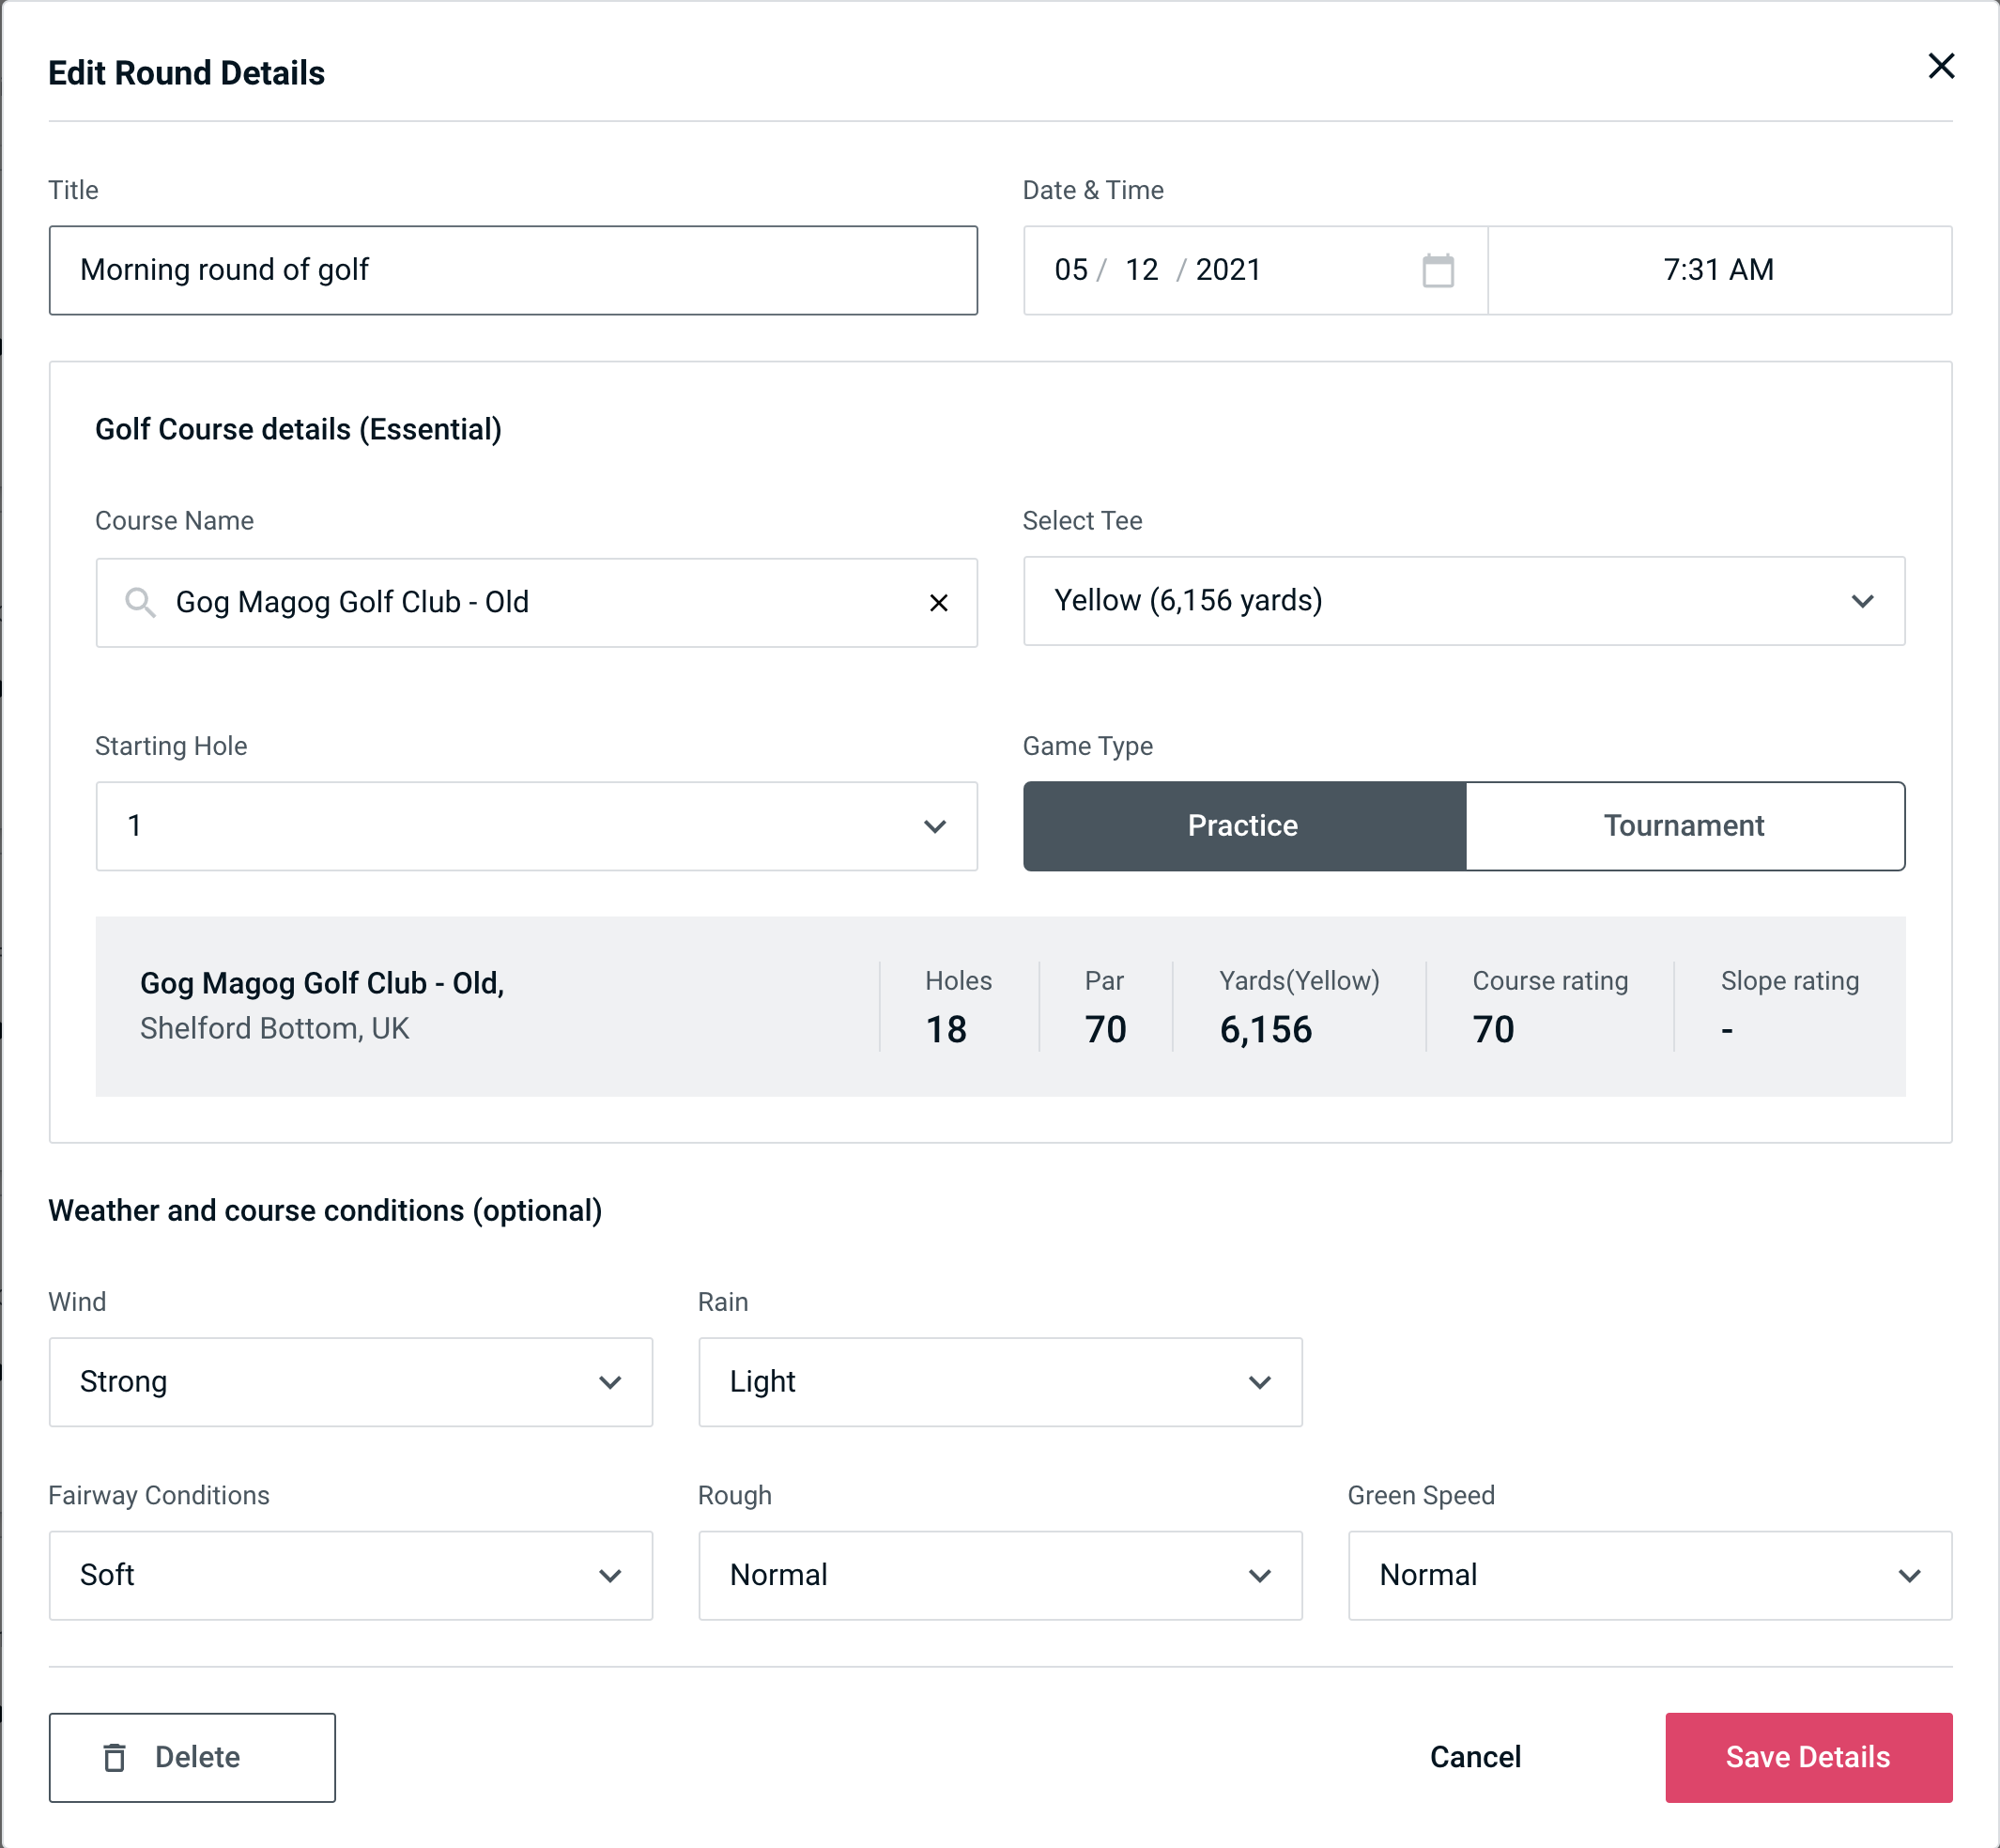Toggle Game Type to Practice
Image resolution: width=2000 pixels, height=1848 pixels.
pos(1244,825)
